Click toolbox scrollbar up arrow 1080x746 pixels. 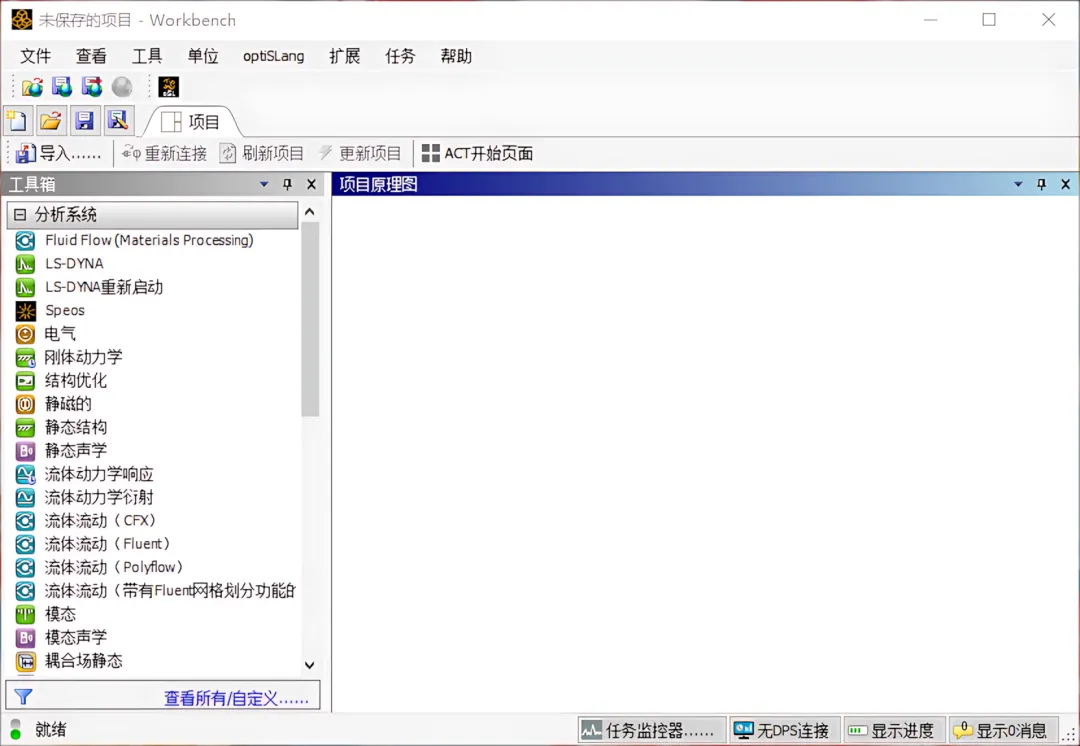pyautogui.click(x=310, y=212)
